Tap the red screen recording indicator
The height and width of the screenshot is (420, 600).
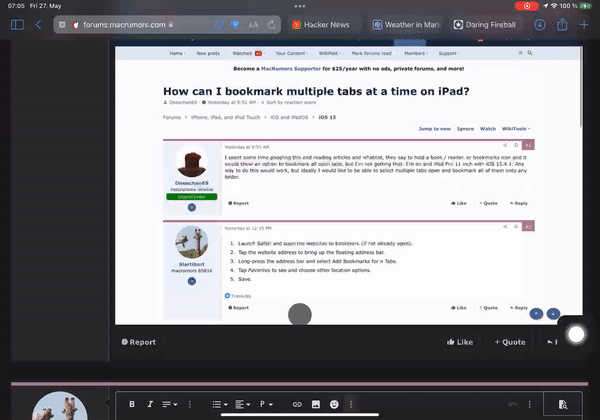pyautogui.click(x=527, y=6)
